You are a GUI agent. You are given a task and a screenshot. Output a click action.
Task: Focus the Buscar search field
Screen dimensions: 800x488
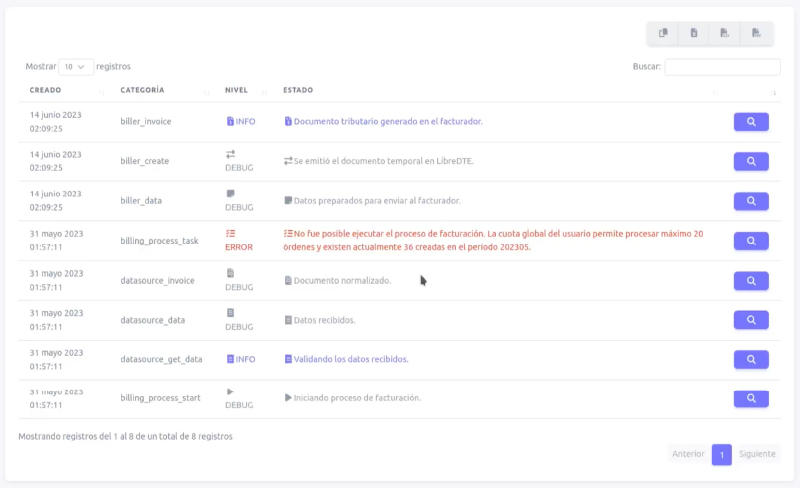click(x=722, y=67)
